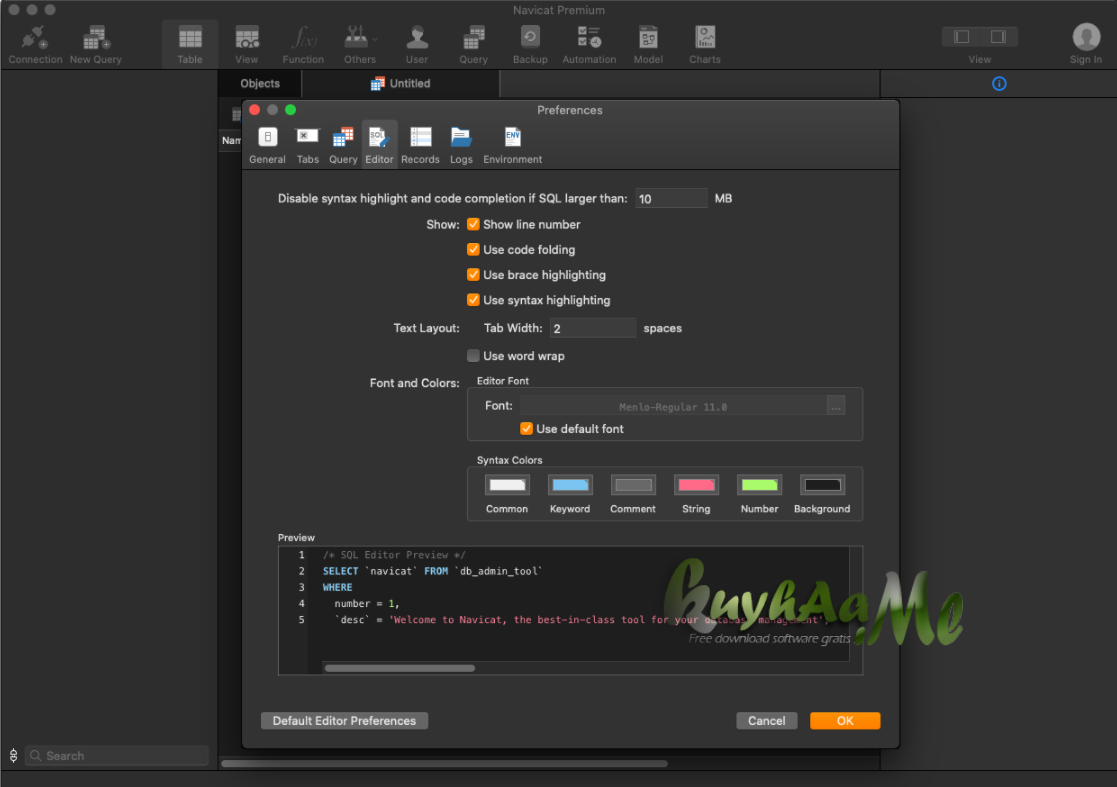The width and height of the screenshot is (1117, 787).
Task: Uncheck Use syntax highlighting
Action: pos(473,300)
